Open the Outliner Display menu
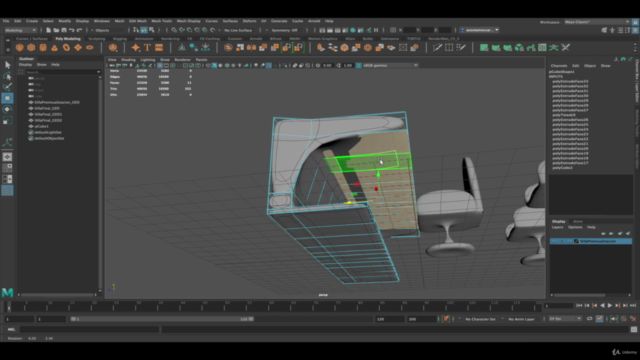This screenshot has width=640, height=360. pyautogui.click(x=25, y=64)
